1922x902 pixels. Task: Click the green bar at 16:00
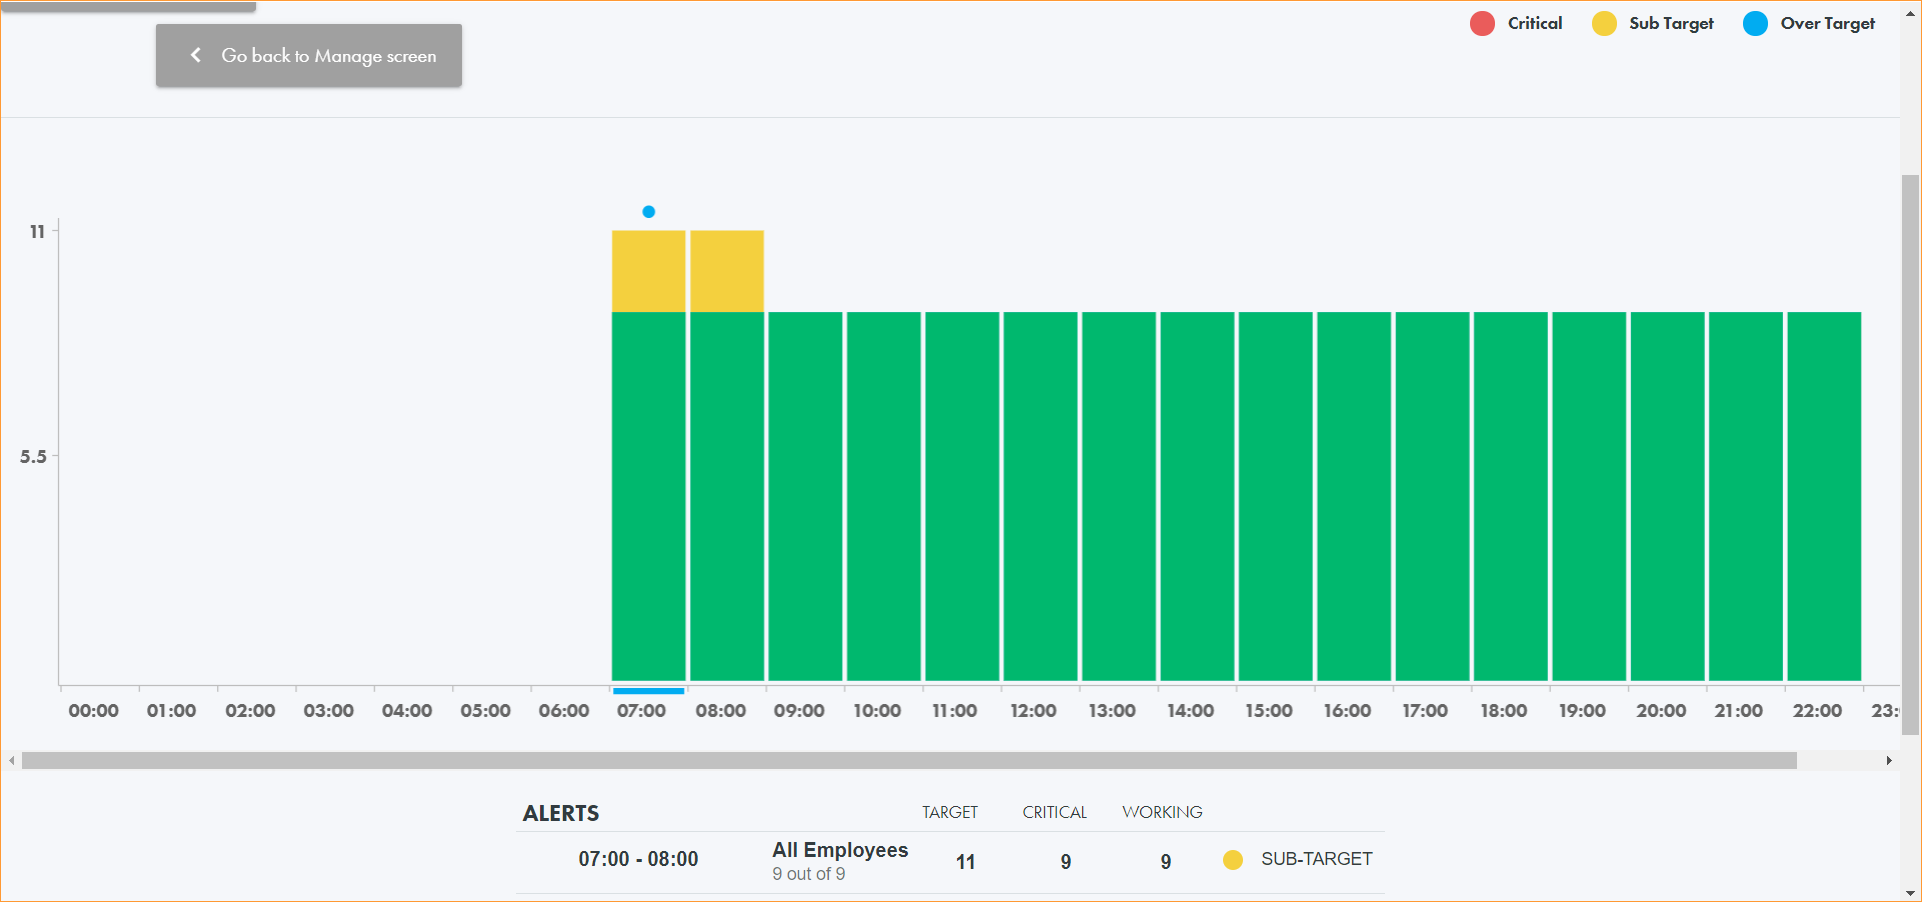1354,496
